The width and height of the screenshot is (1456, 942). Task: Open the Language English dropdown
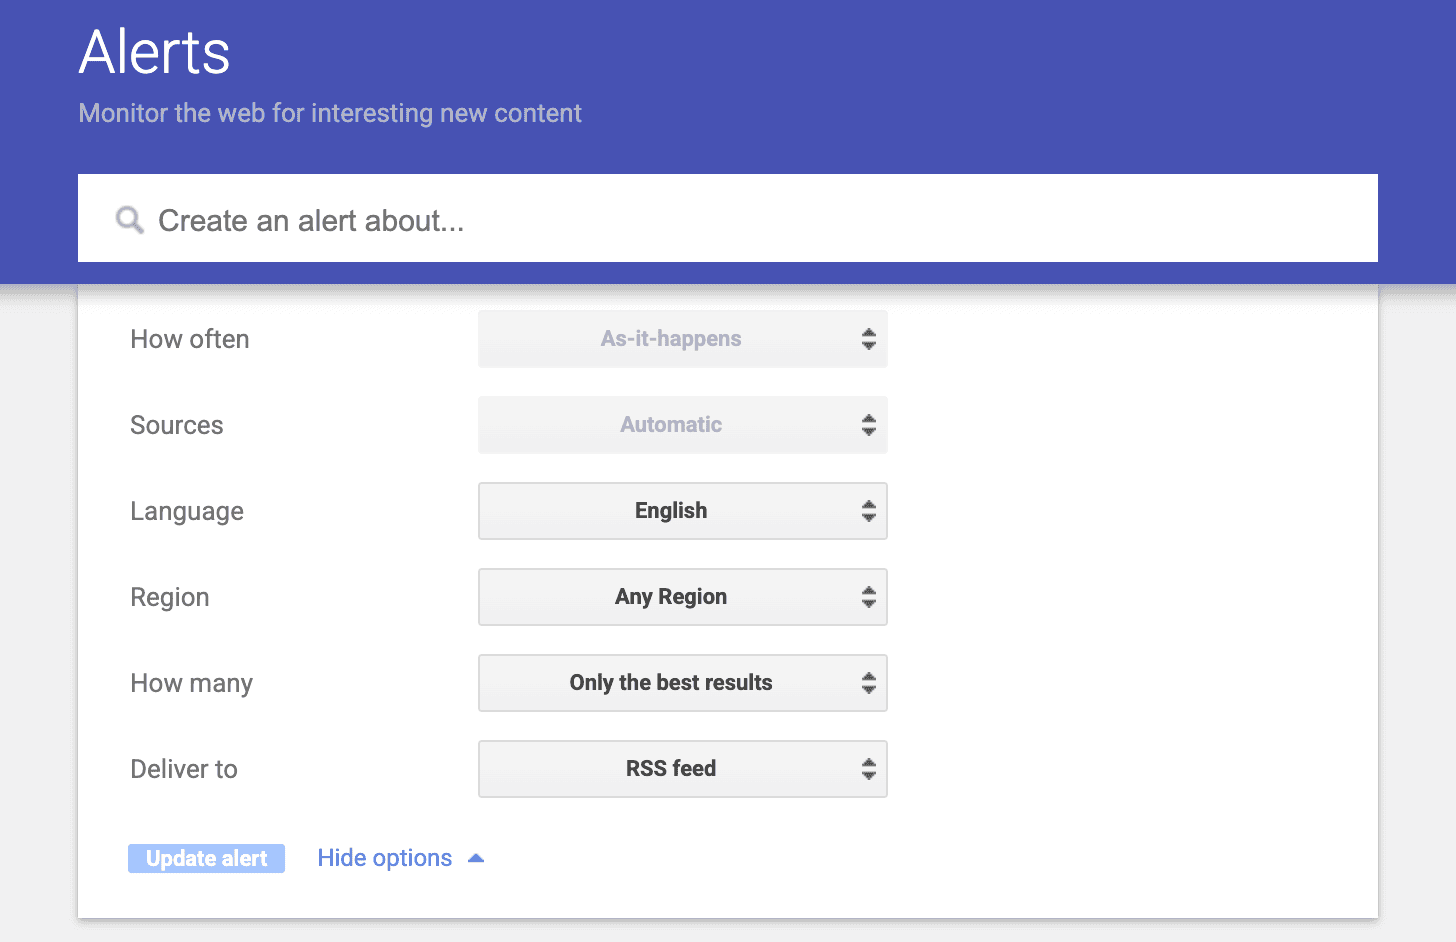pyautogui.click(x=683, y=511)
